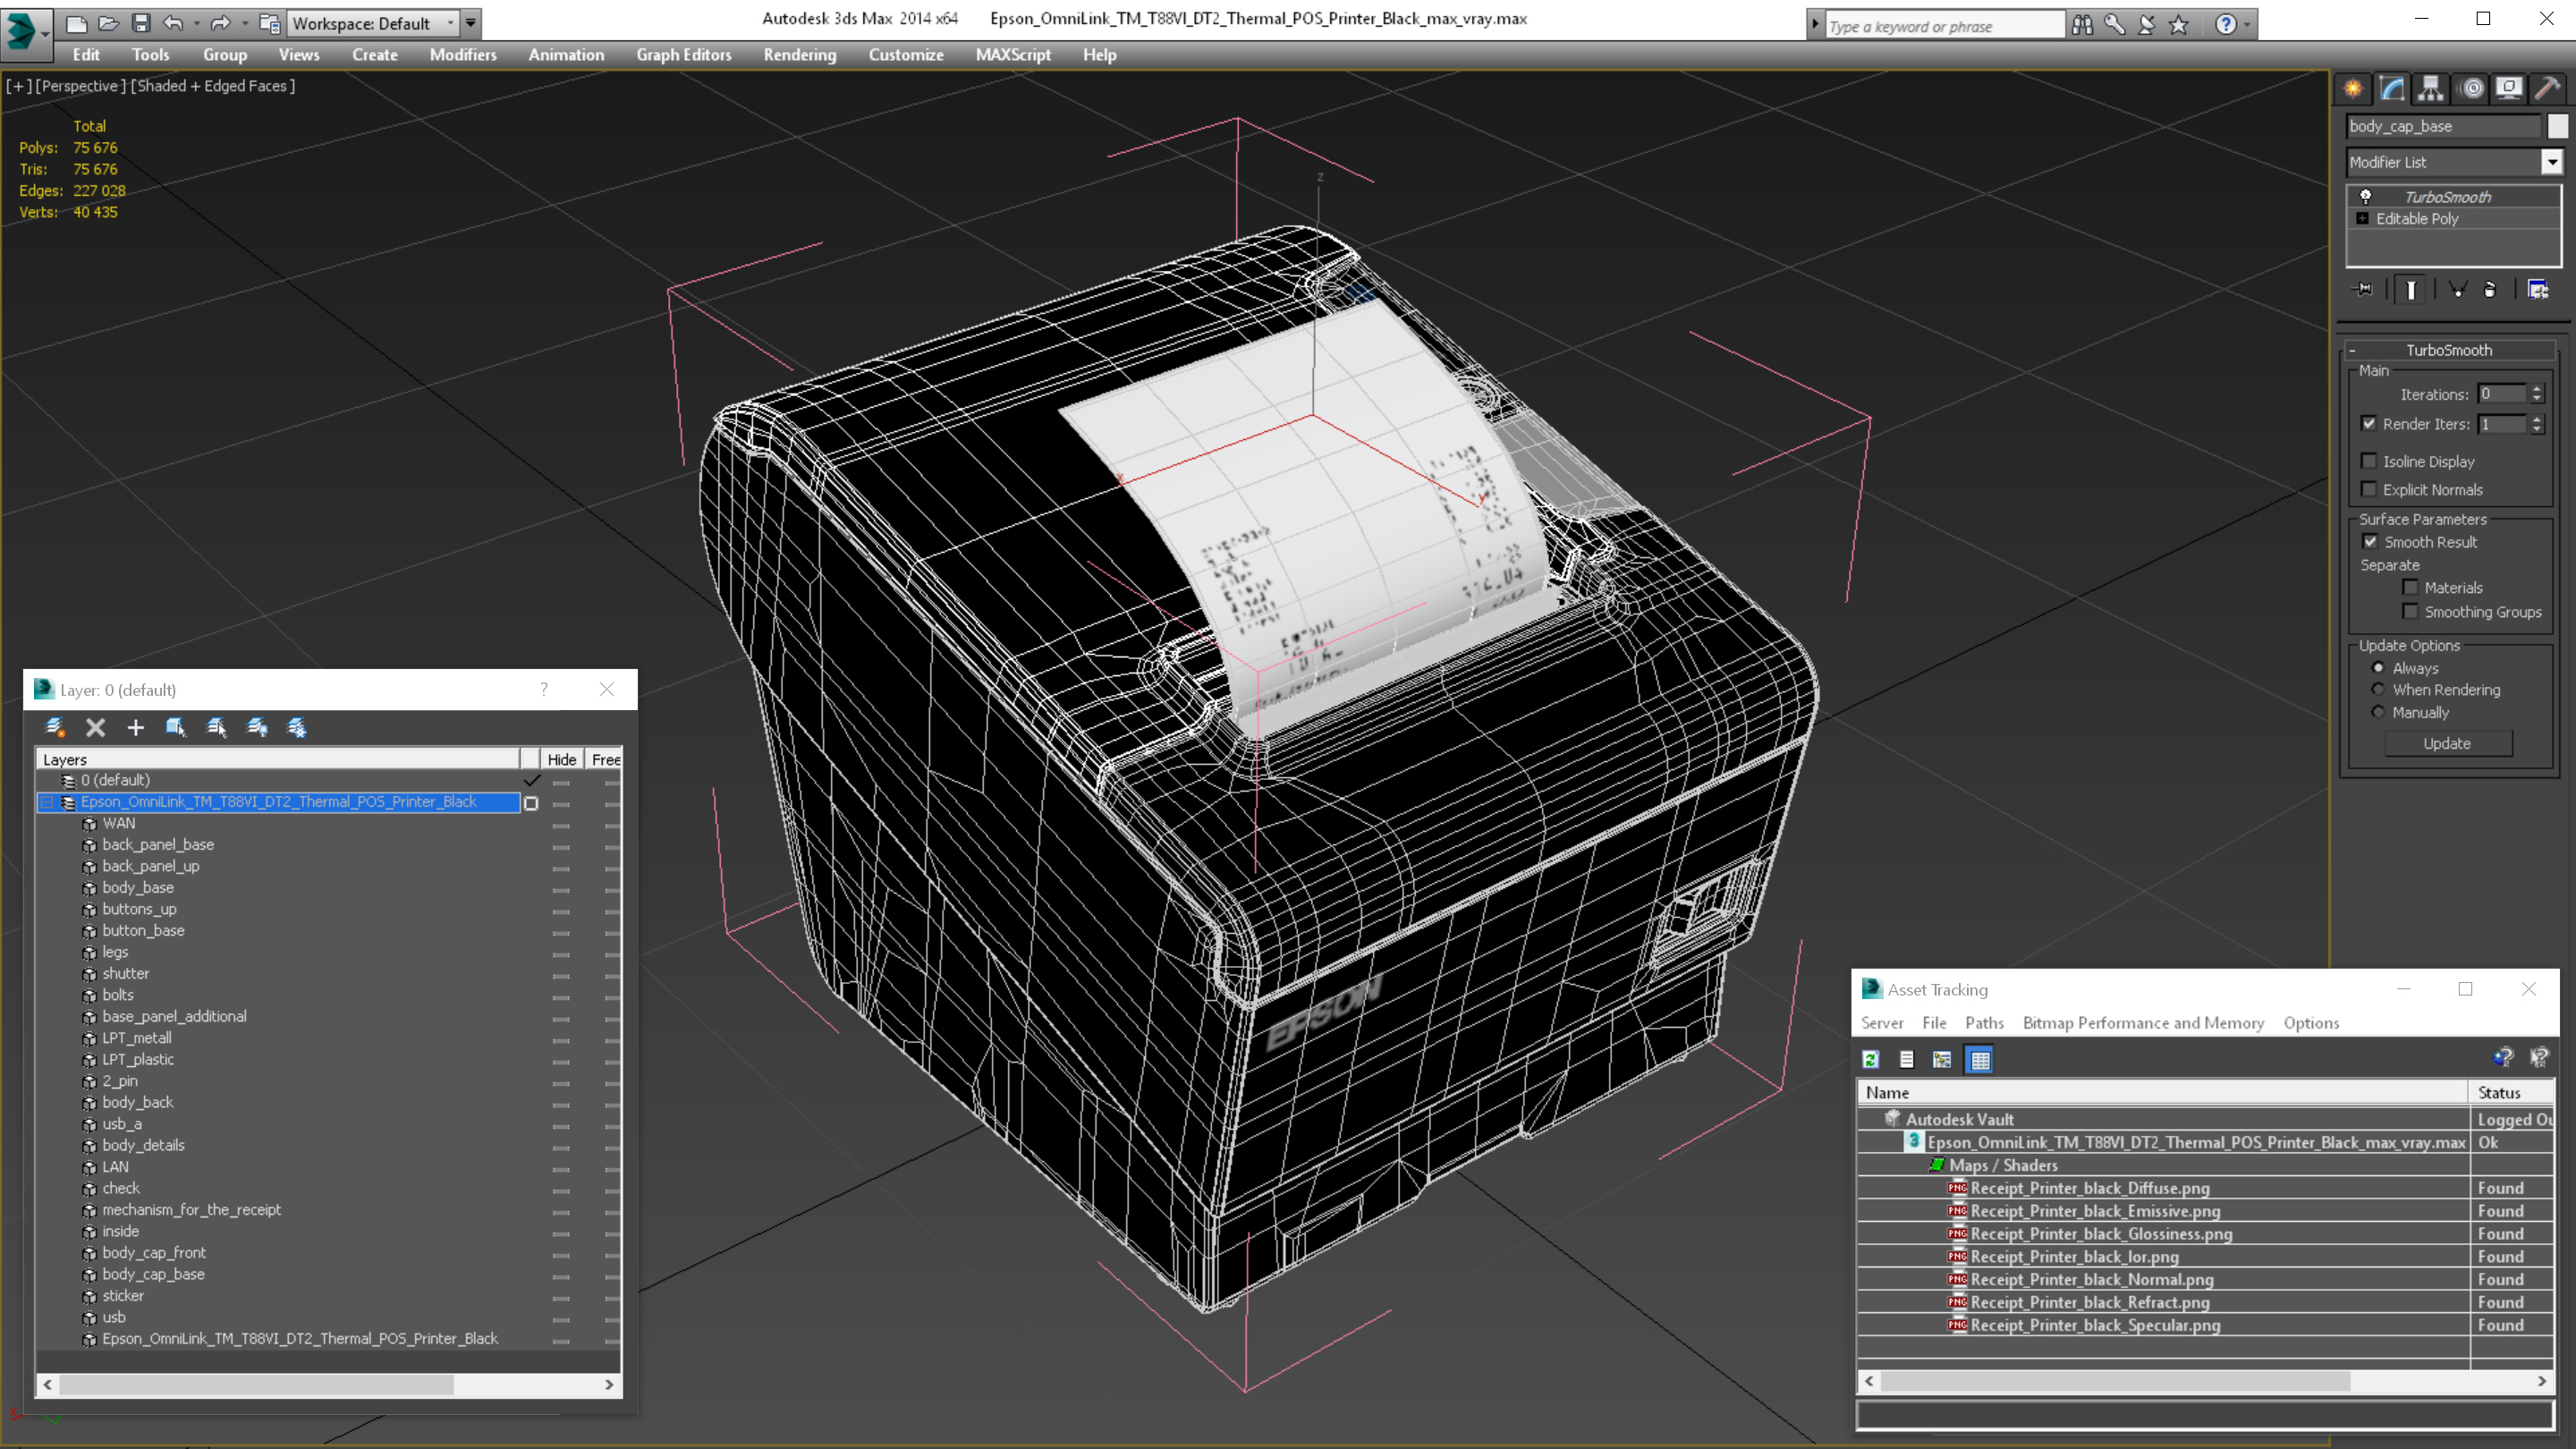2576x1449 pixels.
Task: Click the body_cap_base object name field
Action: tap(2443, 126)
